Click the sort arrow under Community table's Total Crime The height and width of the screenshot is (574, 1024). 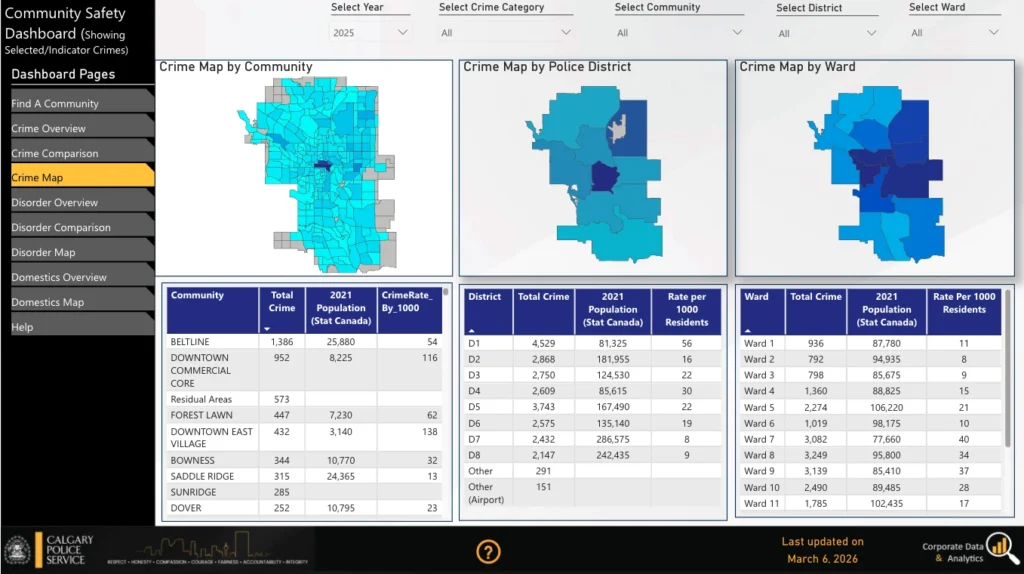(267, 328)
